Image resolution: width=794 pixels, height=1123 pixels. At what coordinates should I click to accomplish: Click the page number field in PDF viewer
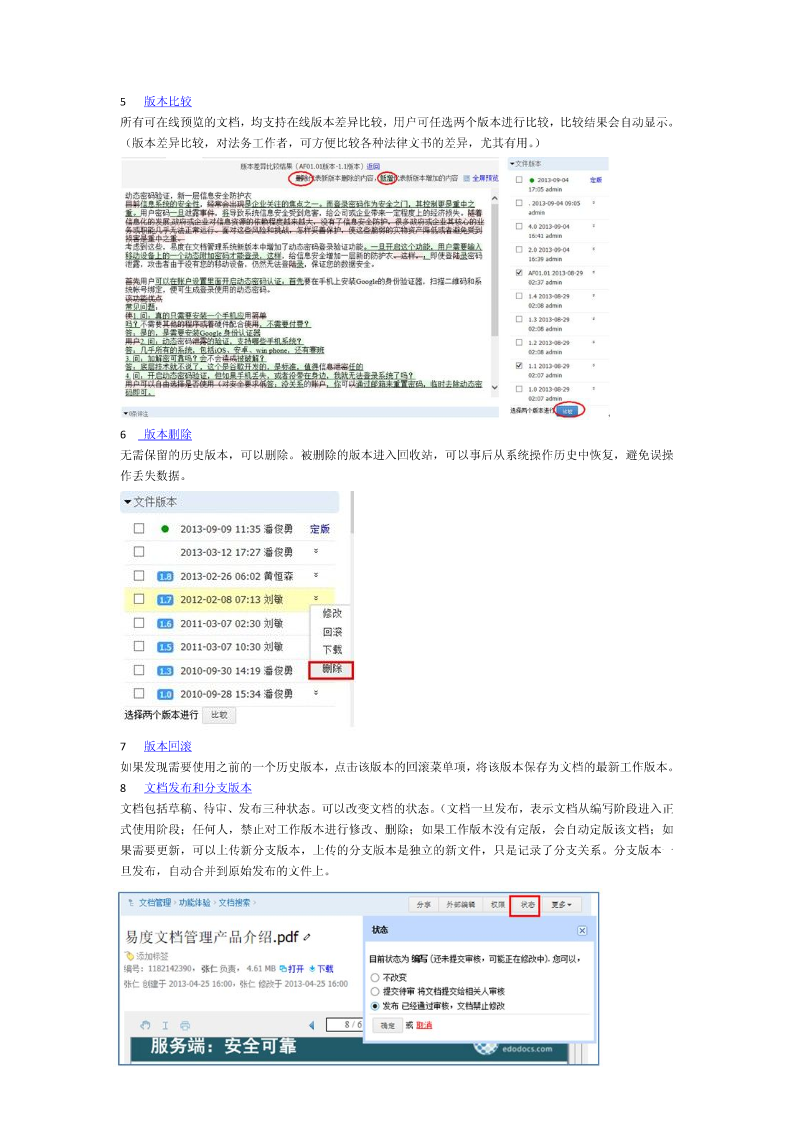(x=344, y=1025)
